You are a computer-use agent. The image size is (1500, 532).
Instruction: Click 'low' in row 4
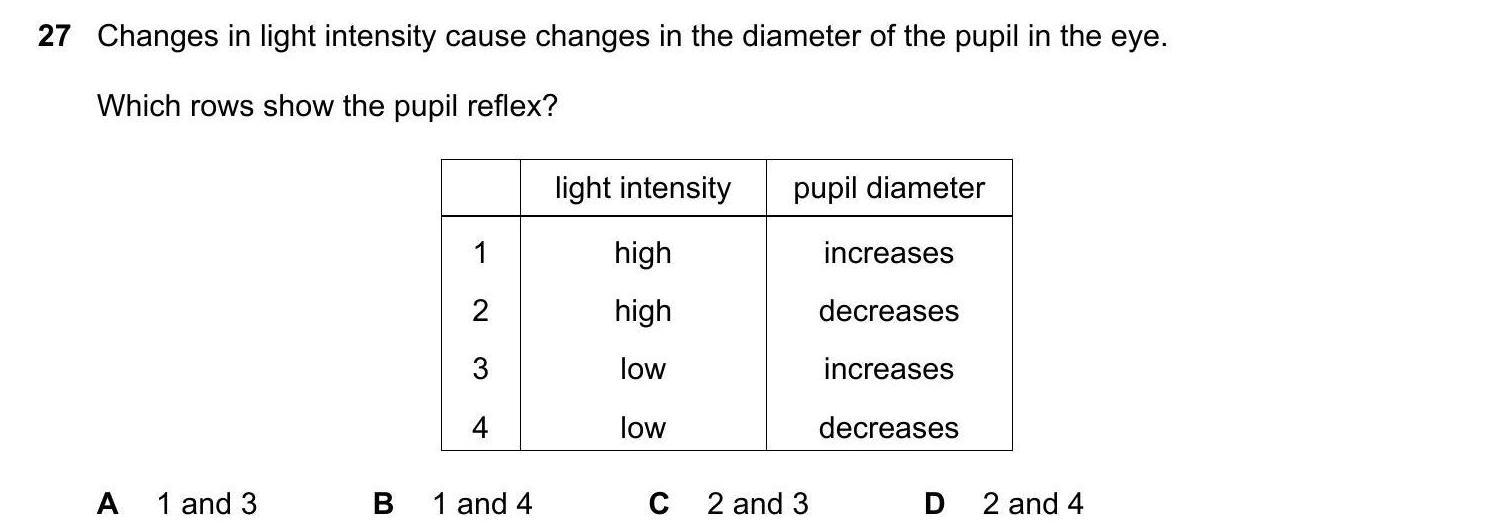pyautogui.click(x=642, y=428)
